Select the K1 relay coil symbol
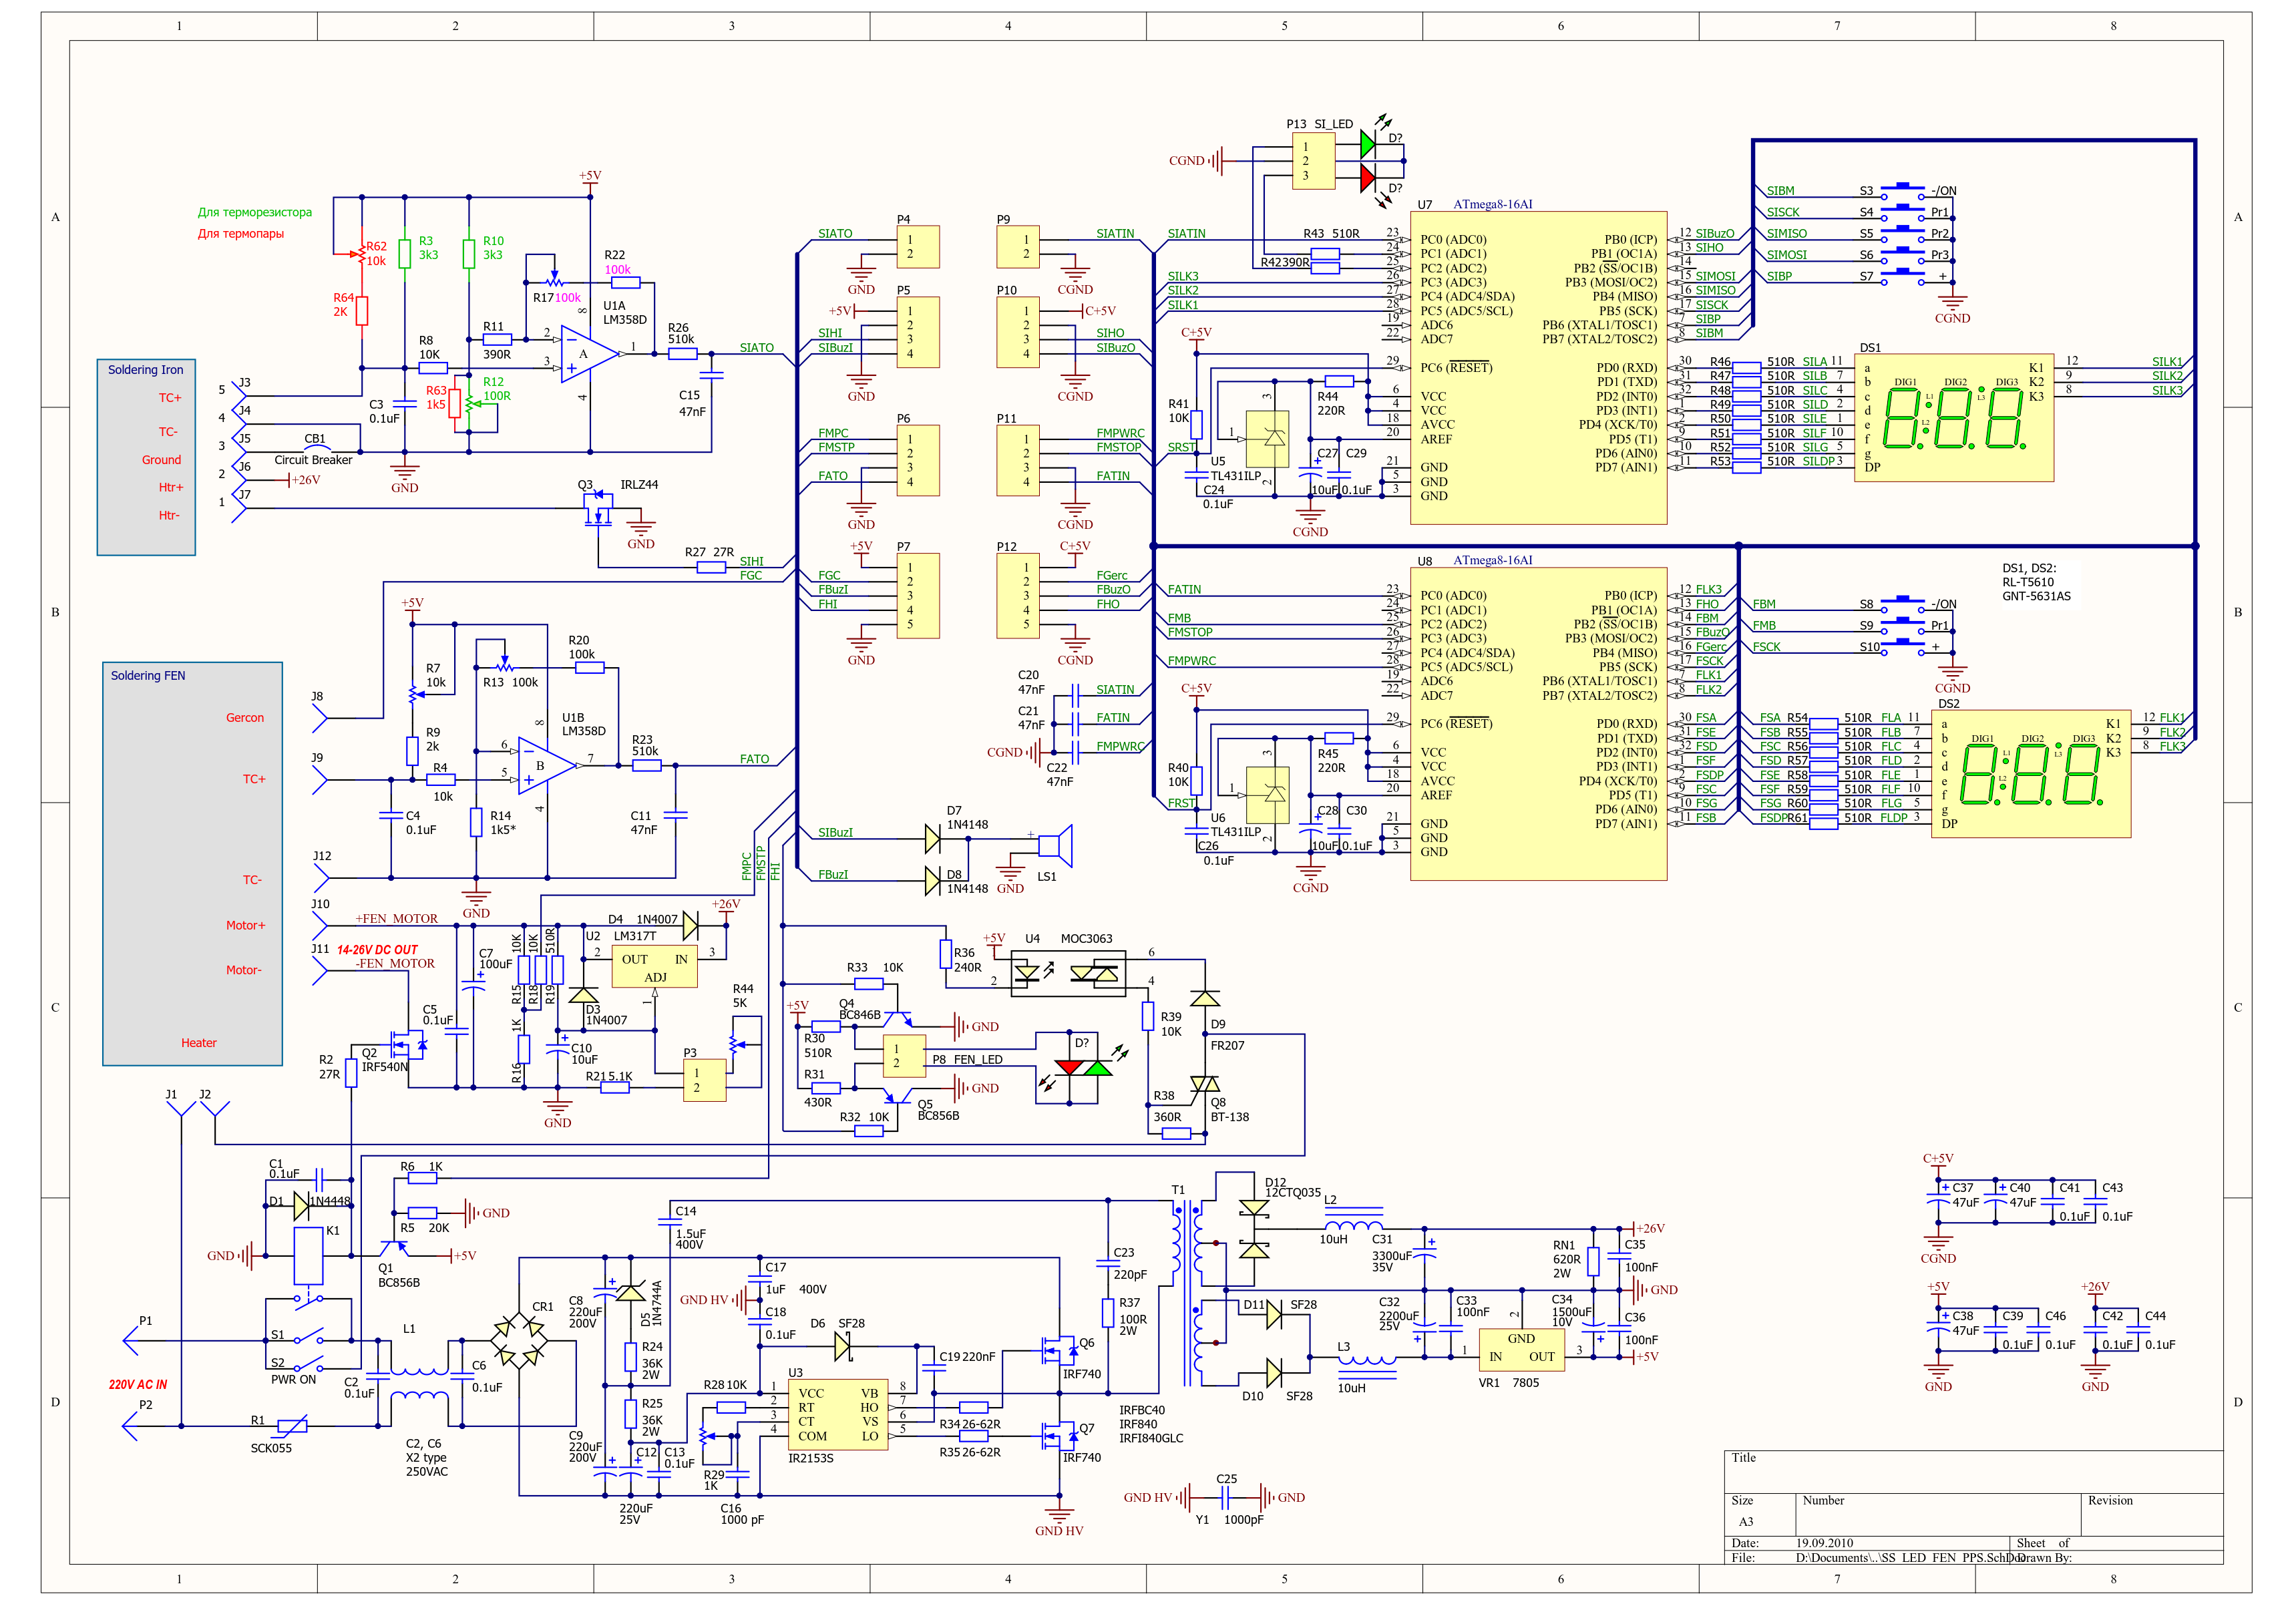The height and width of the screenshot is (1608, 2296). coord(308,1256)
